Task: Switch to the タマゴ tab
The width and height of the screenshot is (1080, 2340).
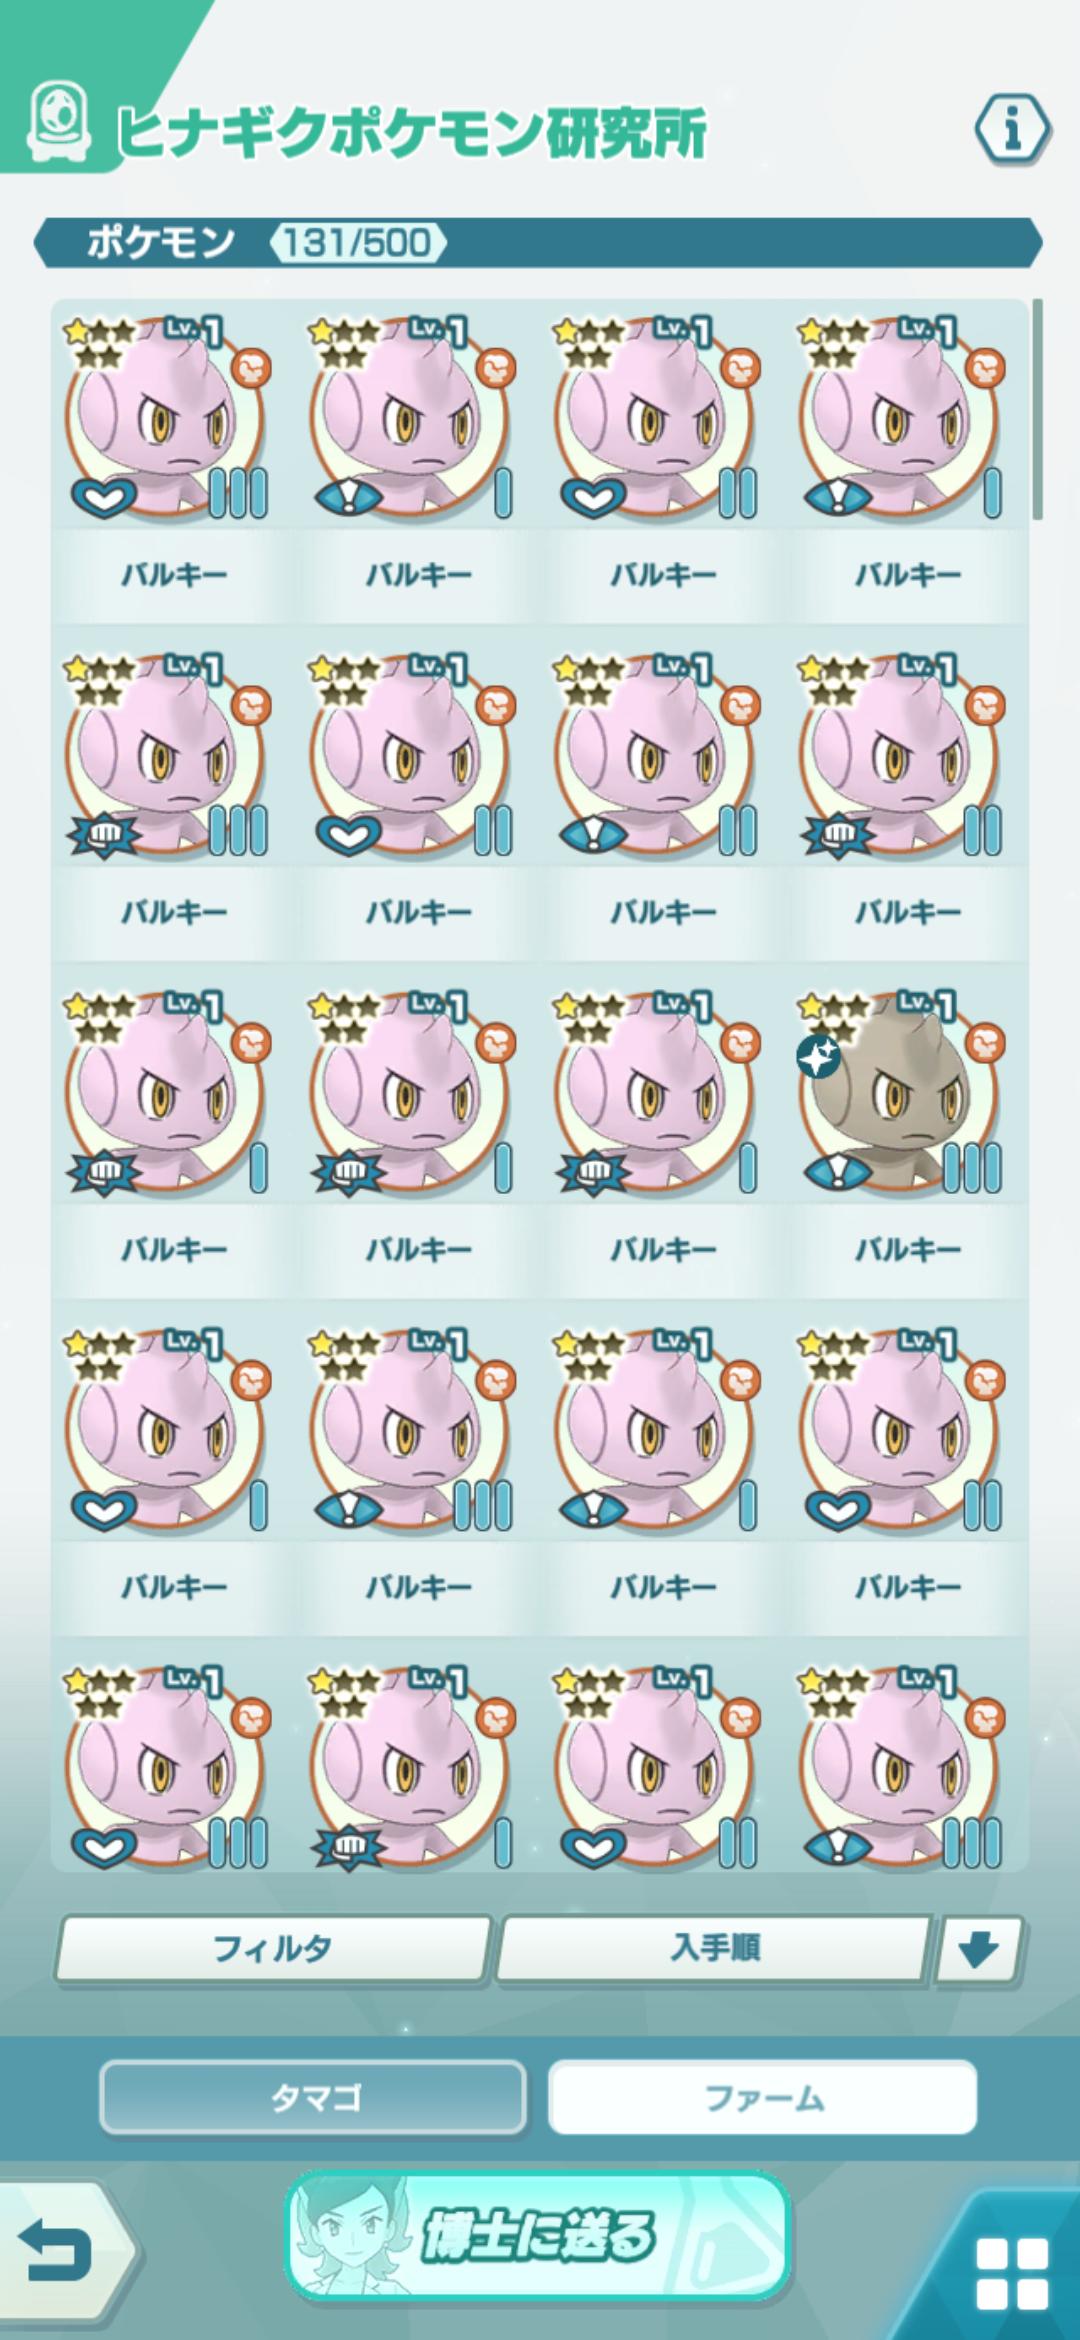Action: (x=313, y=2096)
